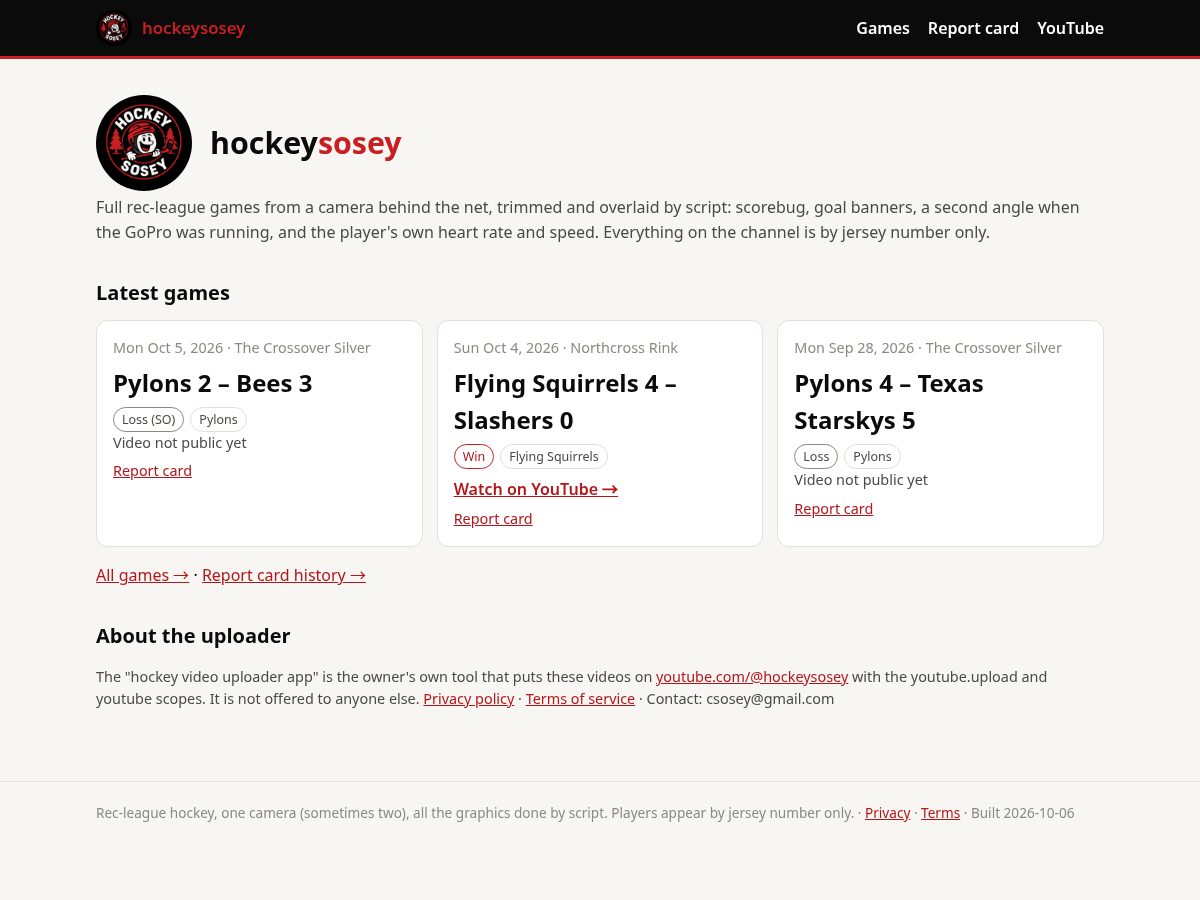This screenshot has height=900, width=1200.
Task: Click the footer Privacy link
Action: point(888,813)
